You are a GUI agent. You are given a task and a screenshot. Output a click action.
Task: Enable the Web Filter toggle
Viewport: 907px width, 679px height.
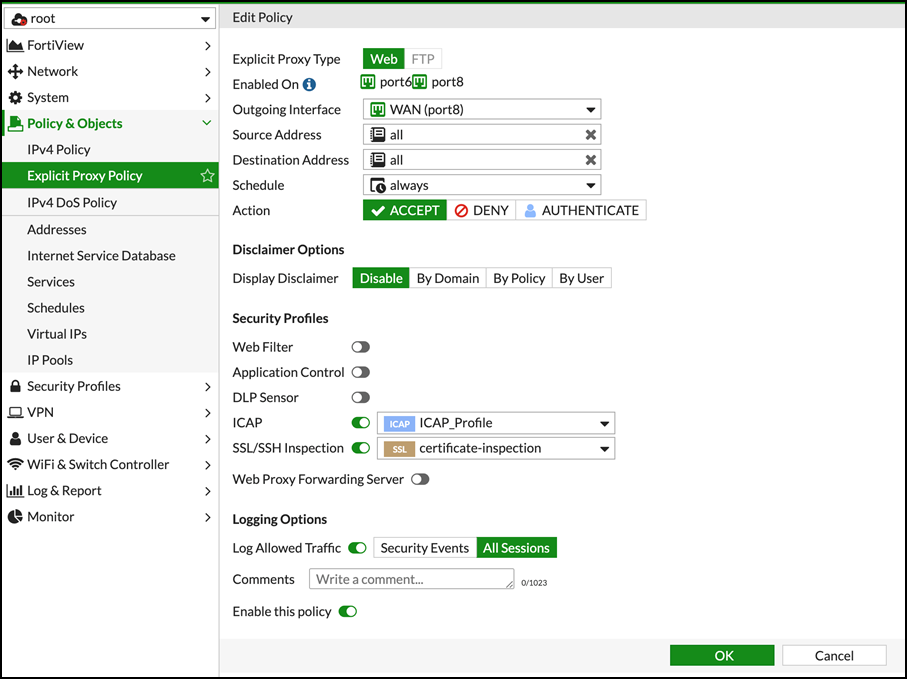click(358, 347)
